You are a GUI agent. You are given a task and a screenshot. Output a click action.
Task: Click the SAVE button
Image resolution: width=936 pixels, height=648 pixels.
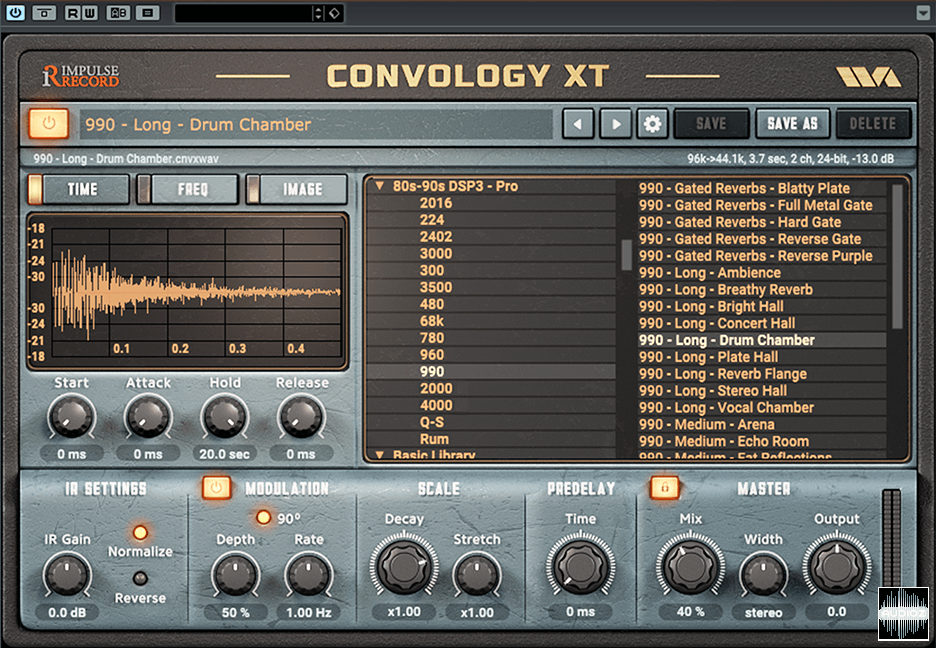[x=711, y=124]
